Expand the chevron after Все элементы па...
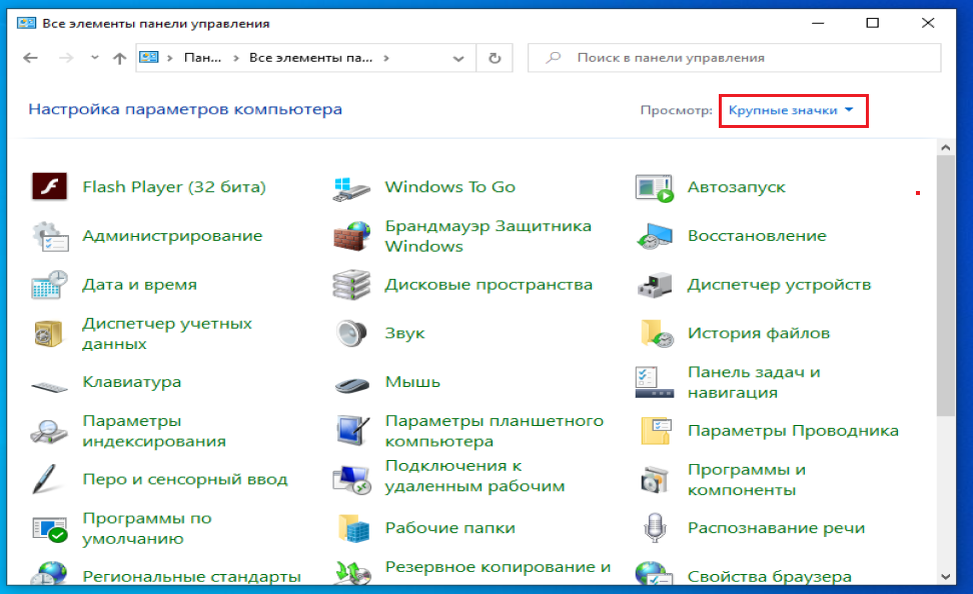Viewport: 973px width, 594px height. [386, 58]
